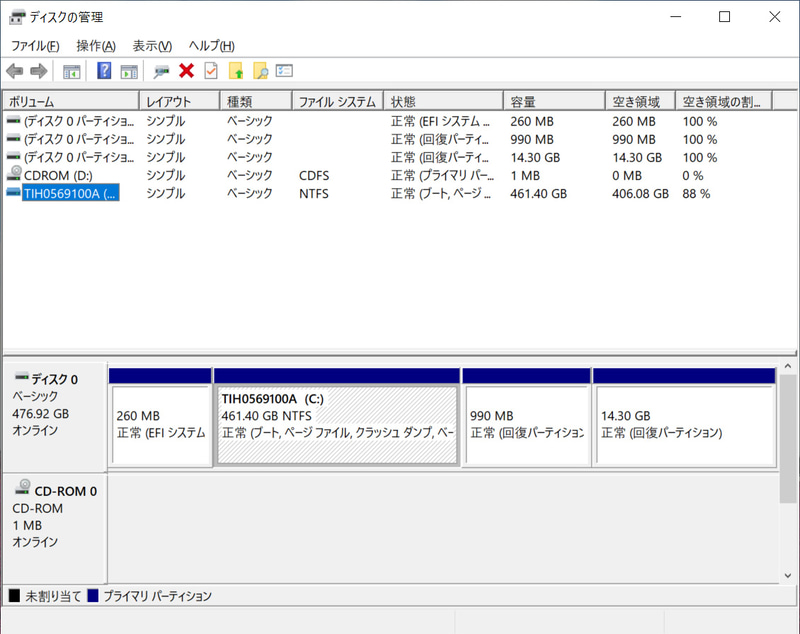Toggle the console tree pane icon
The width and height of the screenshot is (800, 634).
[x=71, y=70]
